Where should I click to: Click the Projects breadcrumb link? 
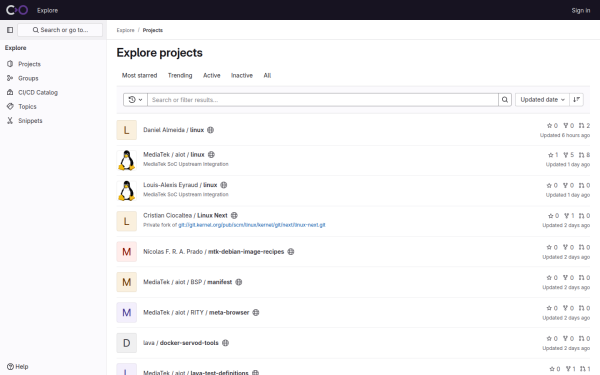click(x=153, y=30)
